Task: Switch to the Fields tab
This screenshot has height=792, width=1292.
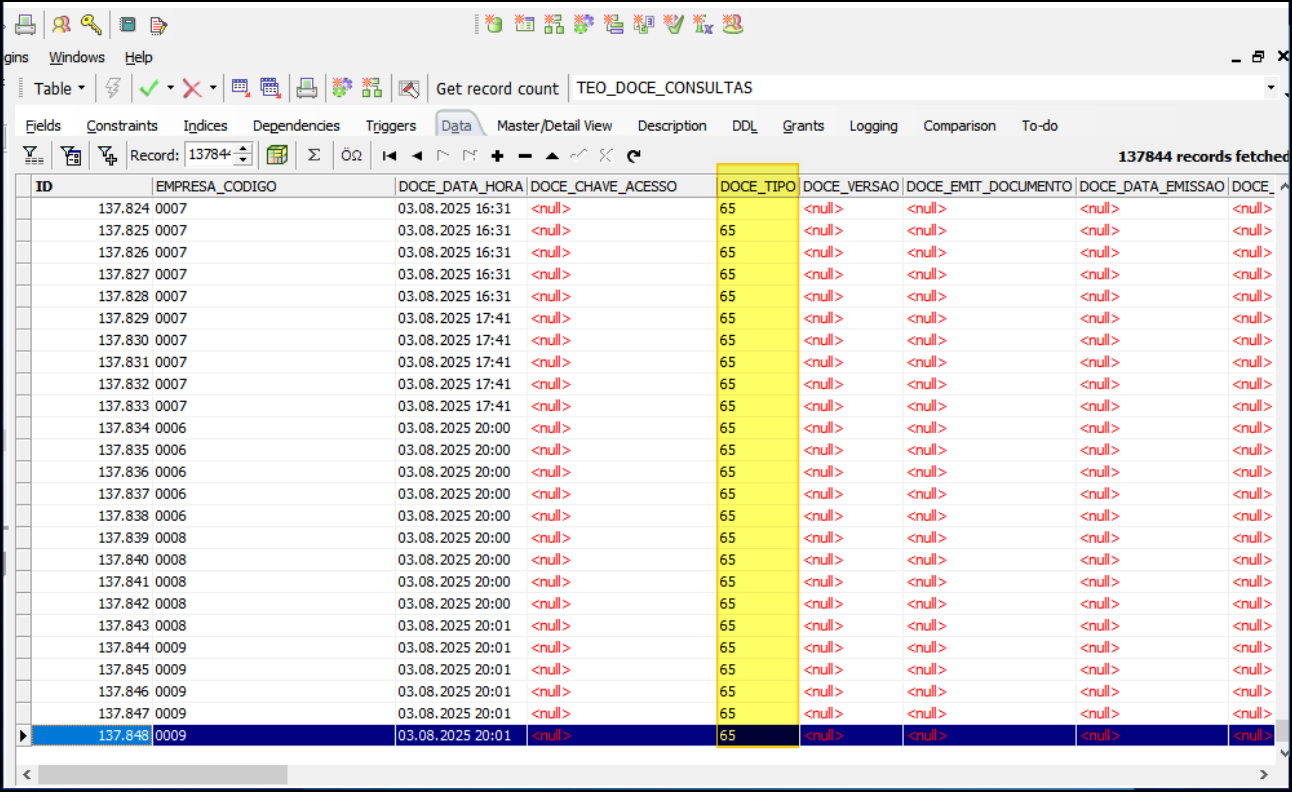Action: point(43,125)
